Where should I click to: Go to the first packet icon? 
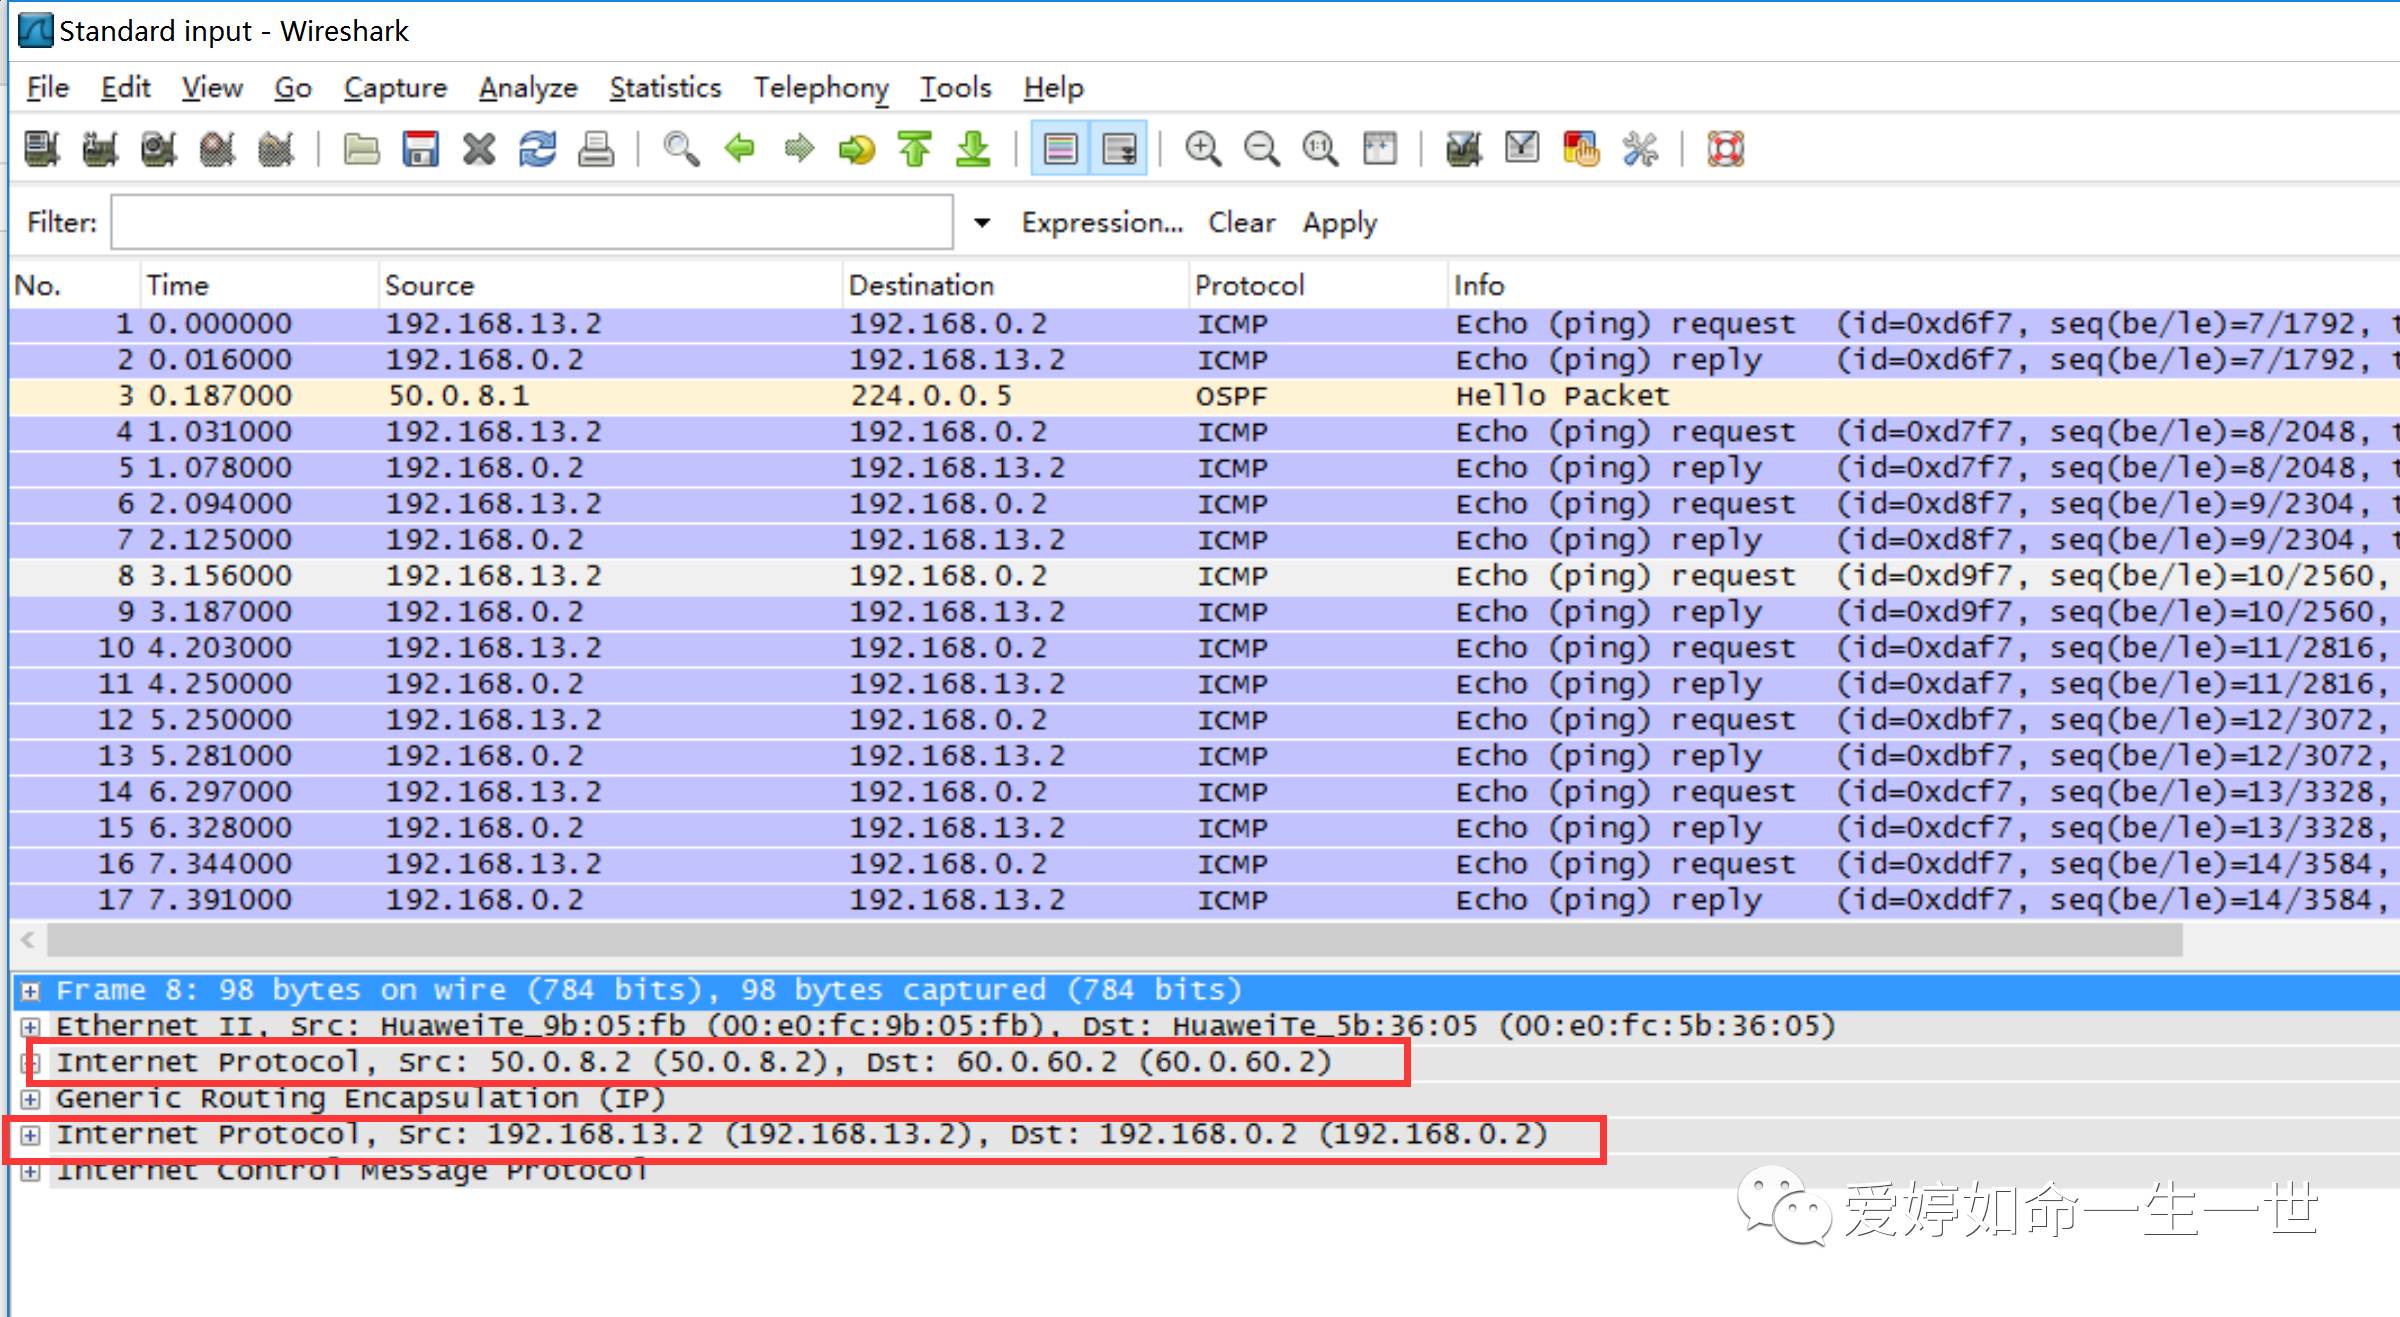[x=915, y=149]
